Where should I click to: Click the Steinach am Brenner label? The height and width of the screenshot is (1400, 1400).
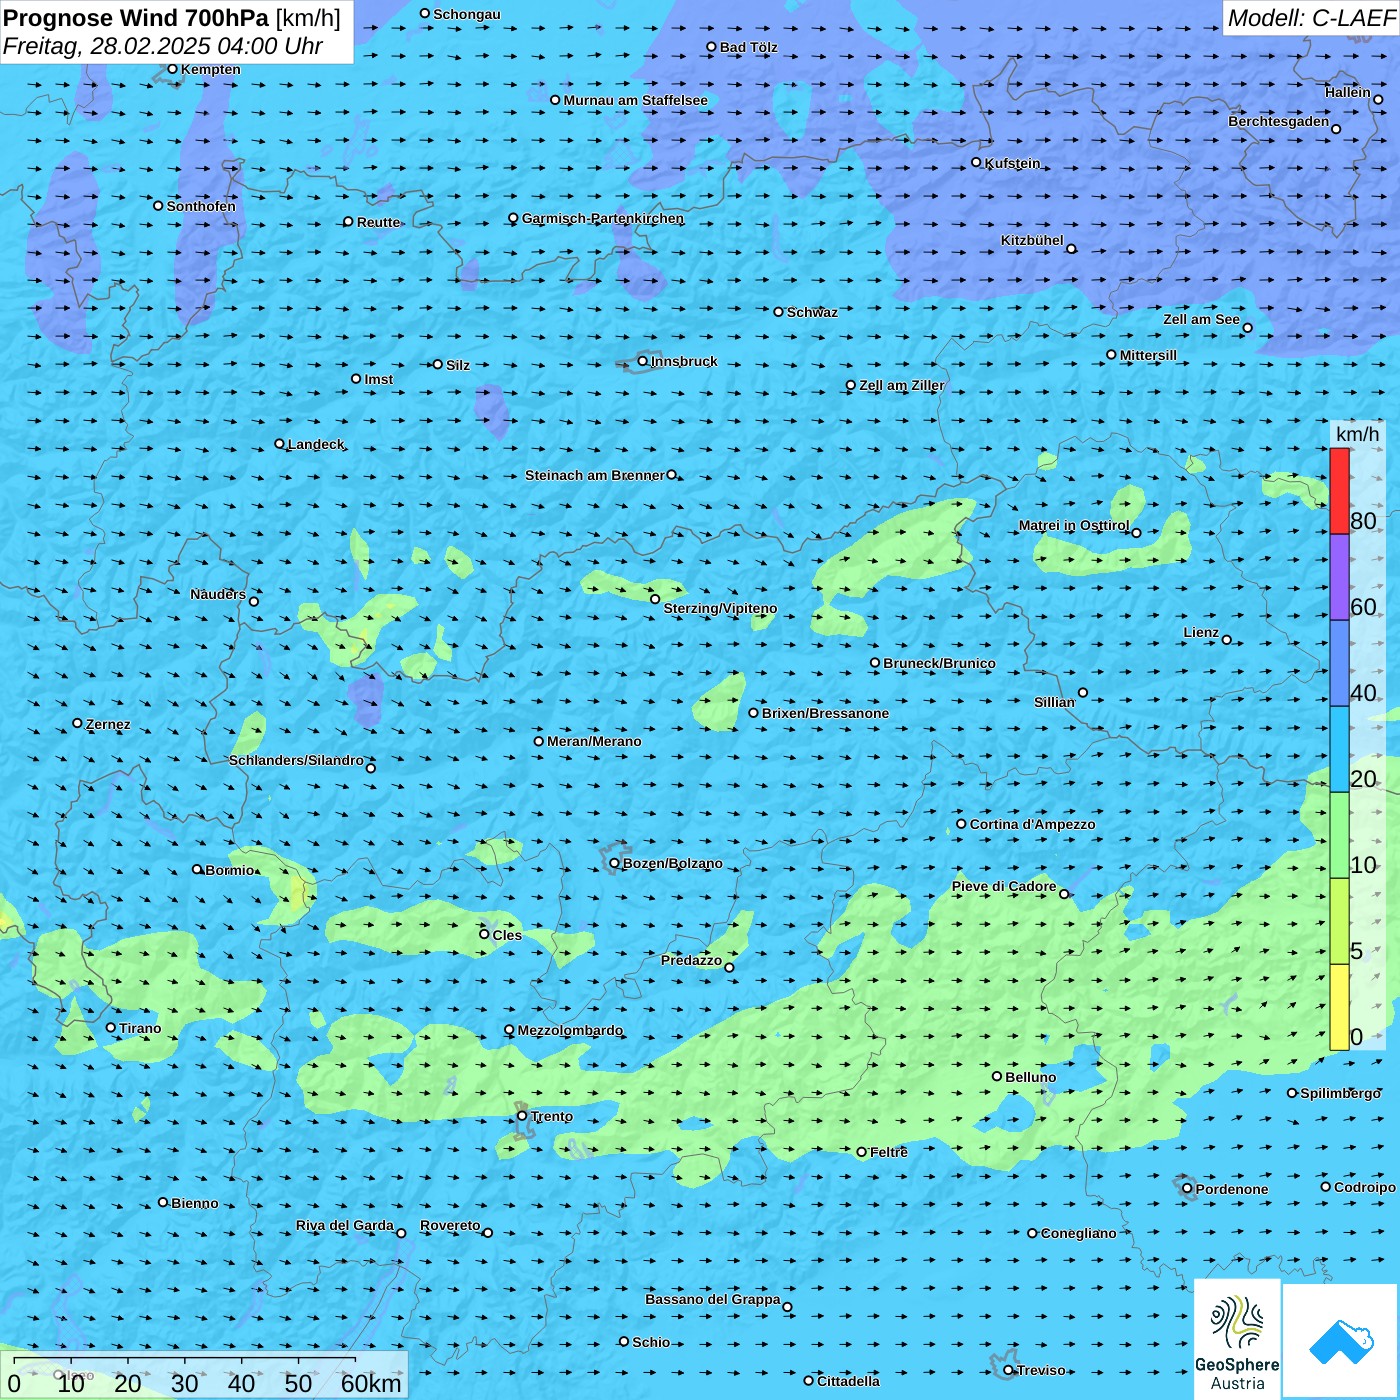pos(595,475)
